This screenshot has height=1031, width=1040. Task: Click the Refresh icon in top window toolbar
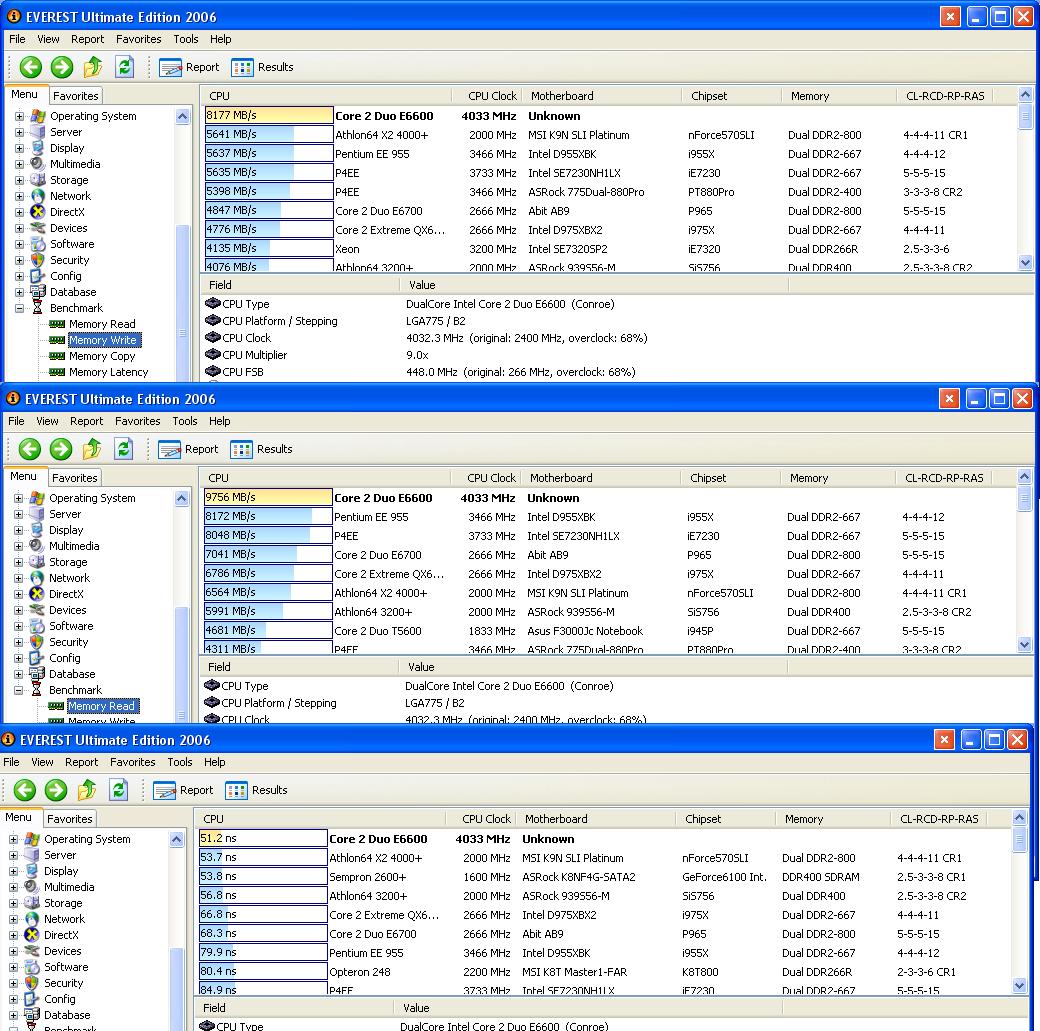click(125, 67)
